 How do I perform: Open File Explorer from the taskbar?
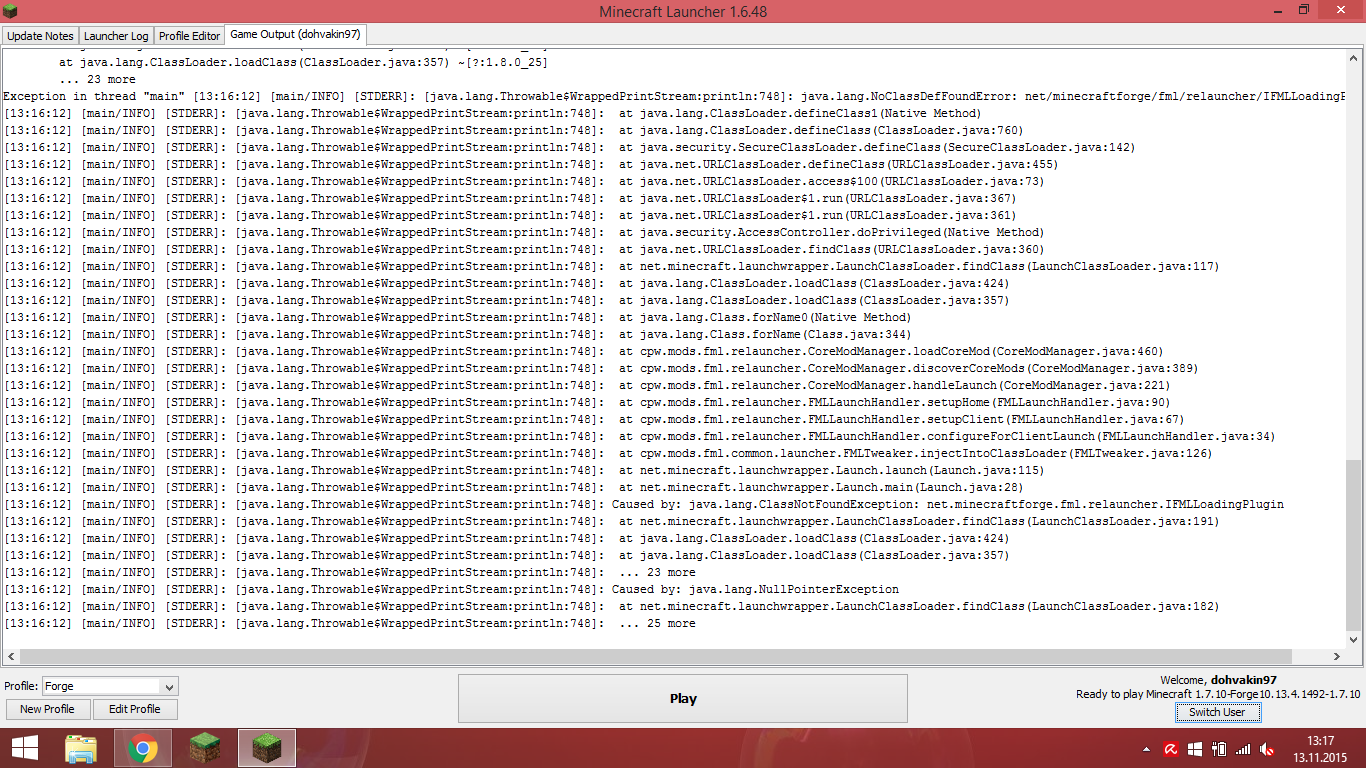81,748
